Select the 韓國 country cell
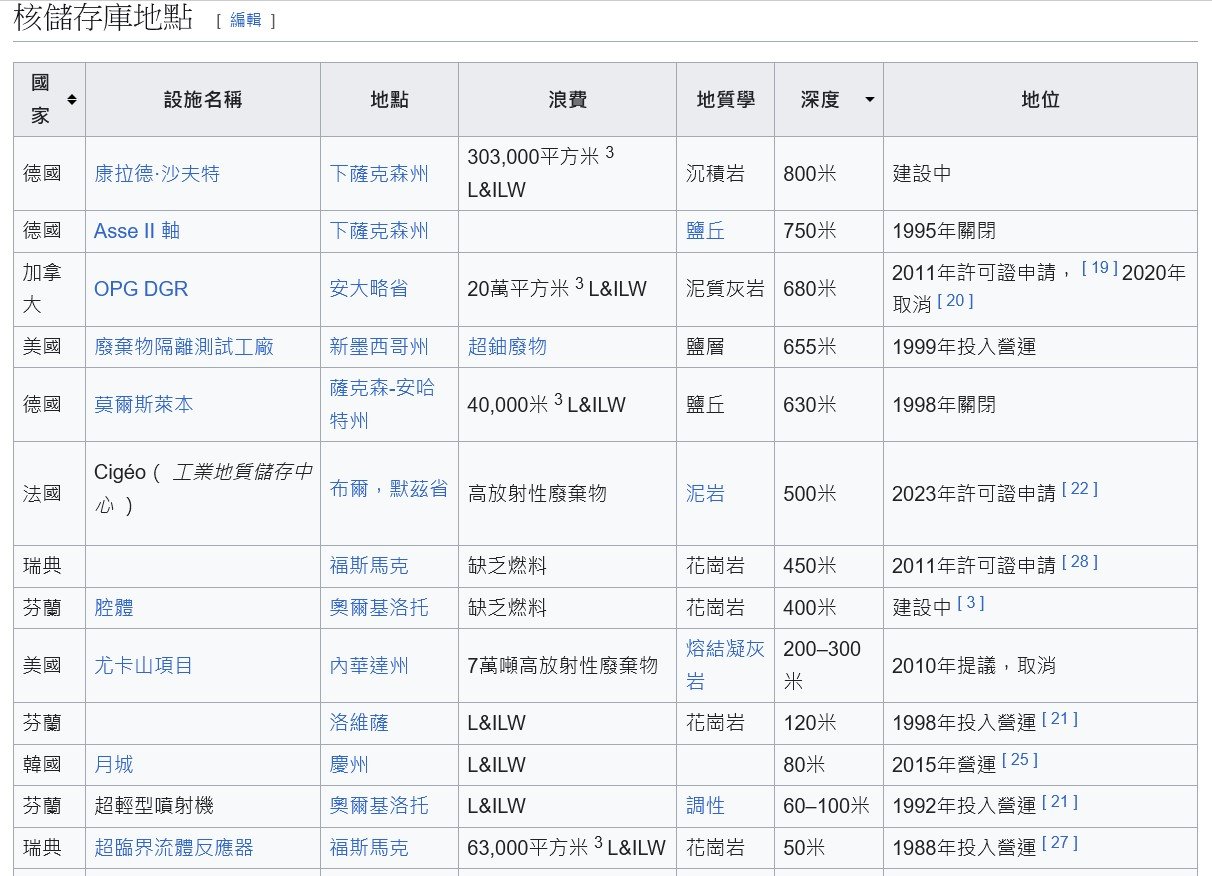The width and height of the screenshot is (1212, 876). (x=50, y=765)
